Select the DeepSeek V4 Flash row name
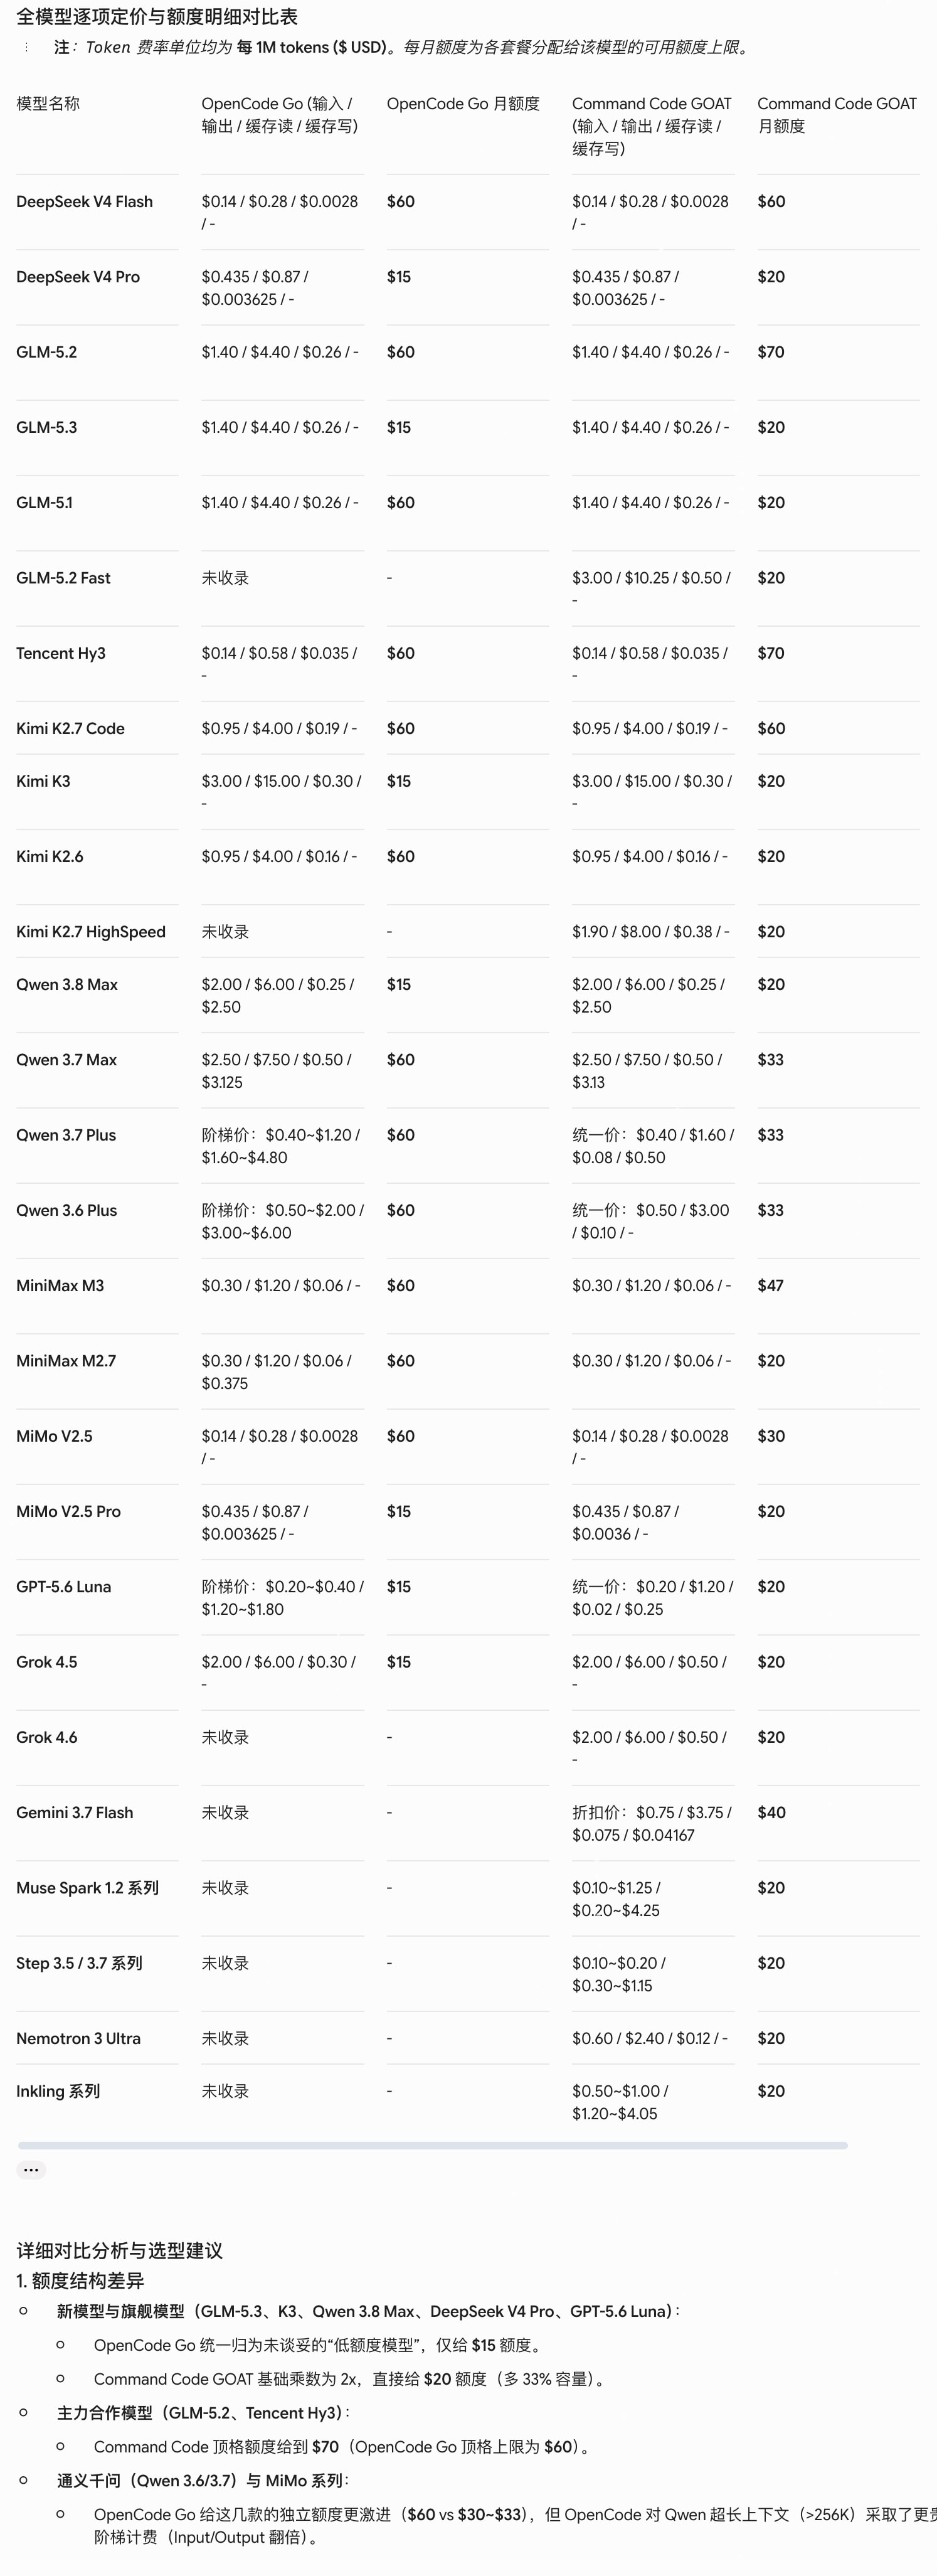The width and height of the screenshot is (937, 2576). pyautogui.click(x=85, y=202)
